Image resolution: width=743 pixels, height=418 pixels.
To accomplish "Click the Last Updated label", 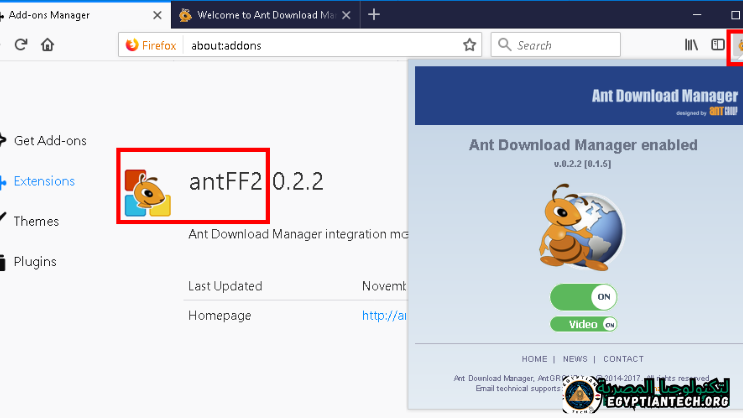I will [x=225, y=286].
